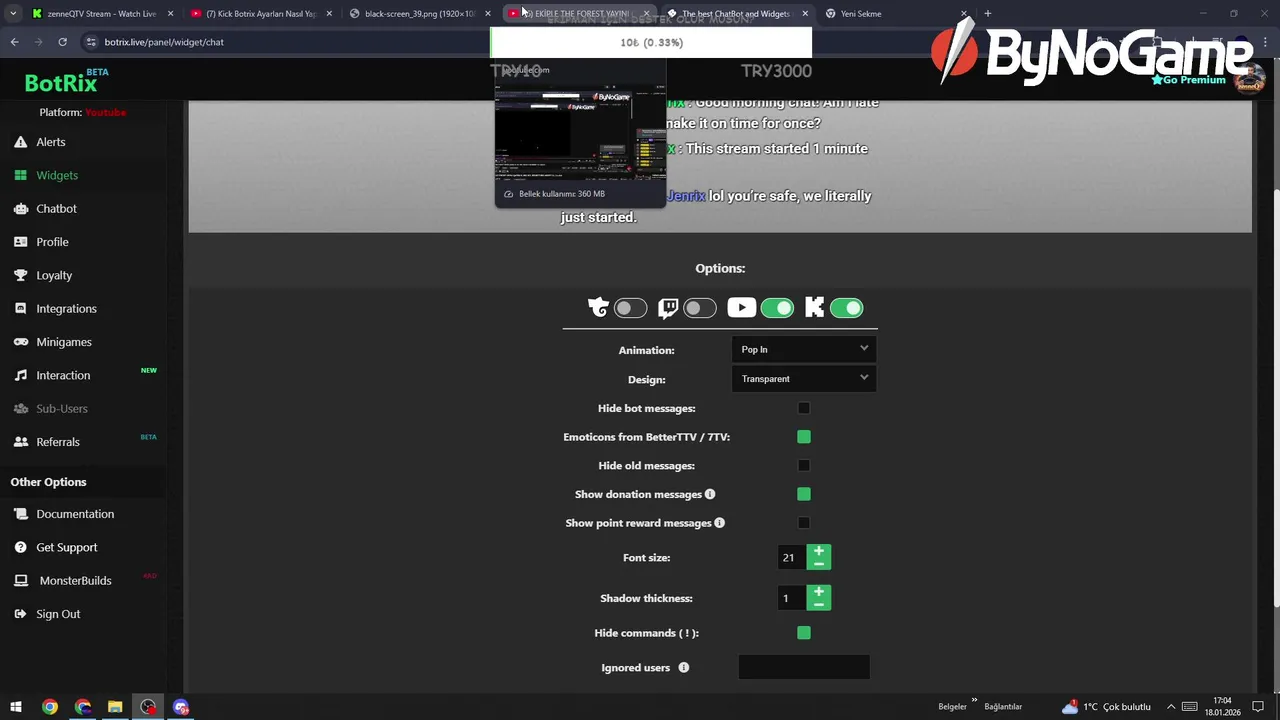1280x720 pixels.
Task: Toggle the Trovo platform switch
Action: pyautogui.click(x=630, y=308)
